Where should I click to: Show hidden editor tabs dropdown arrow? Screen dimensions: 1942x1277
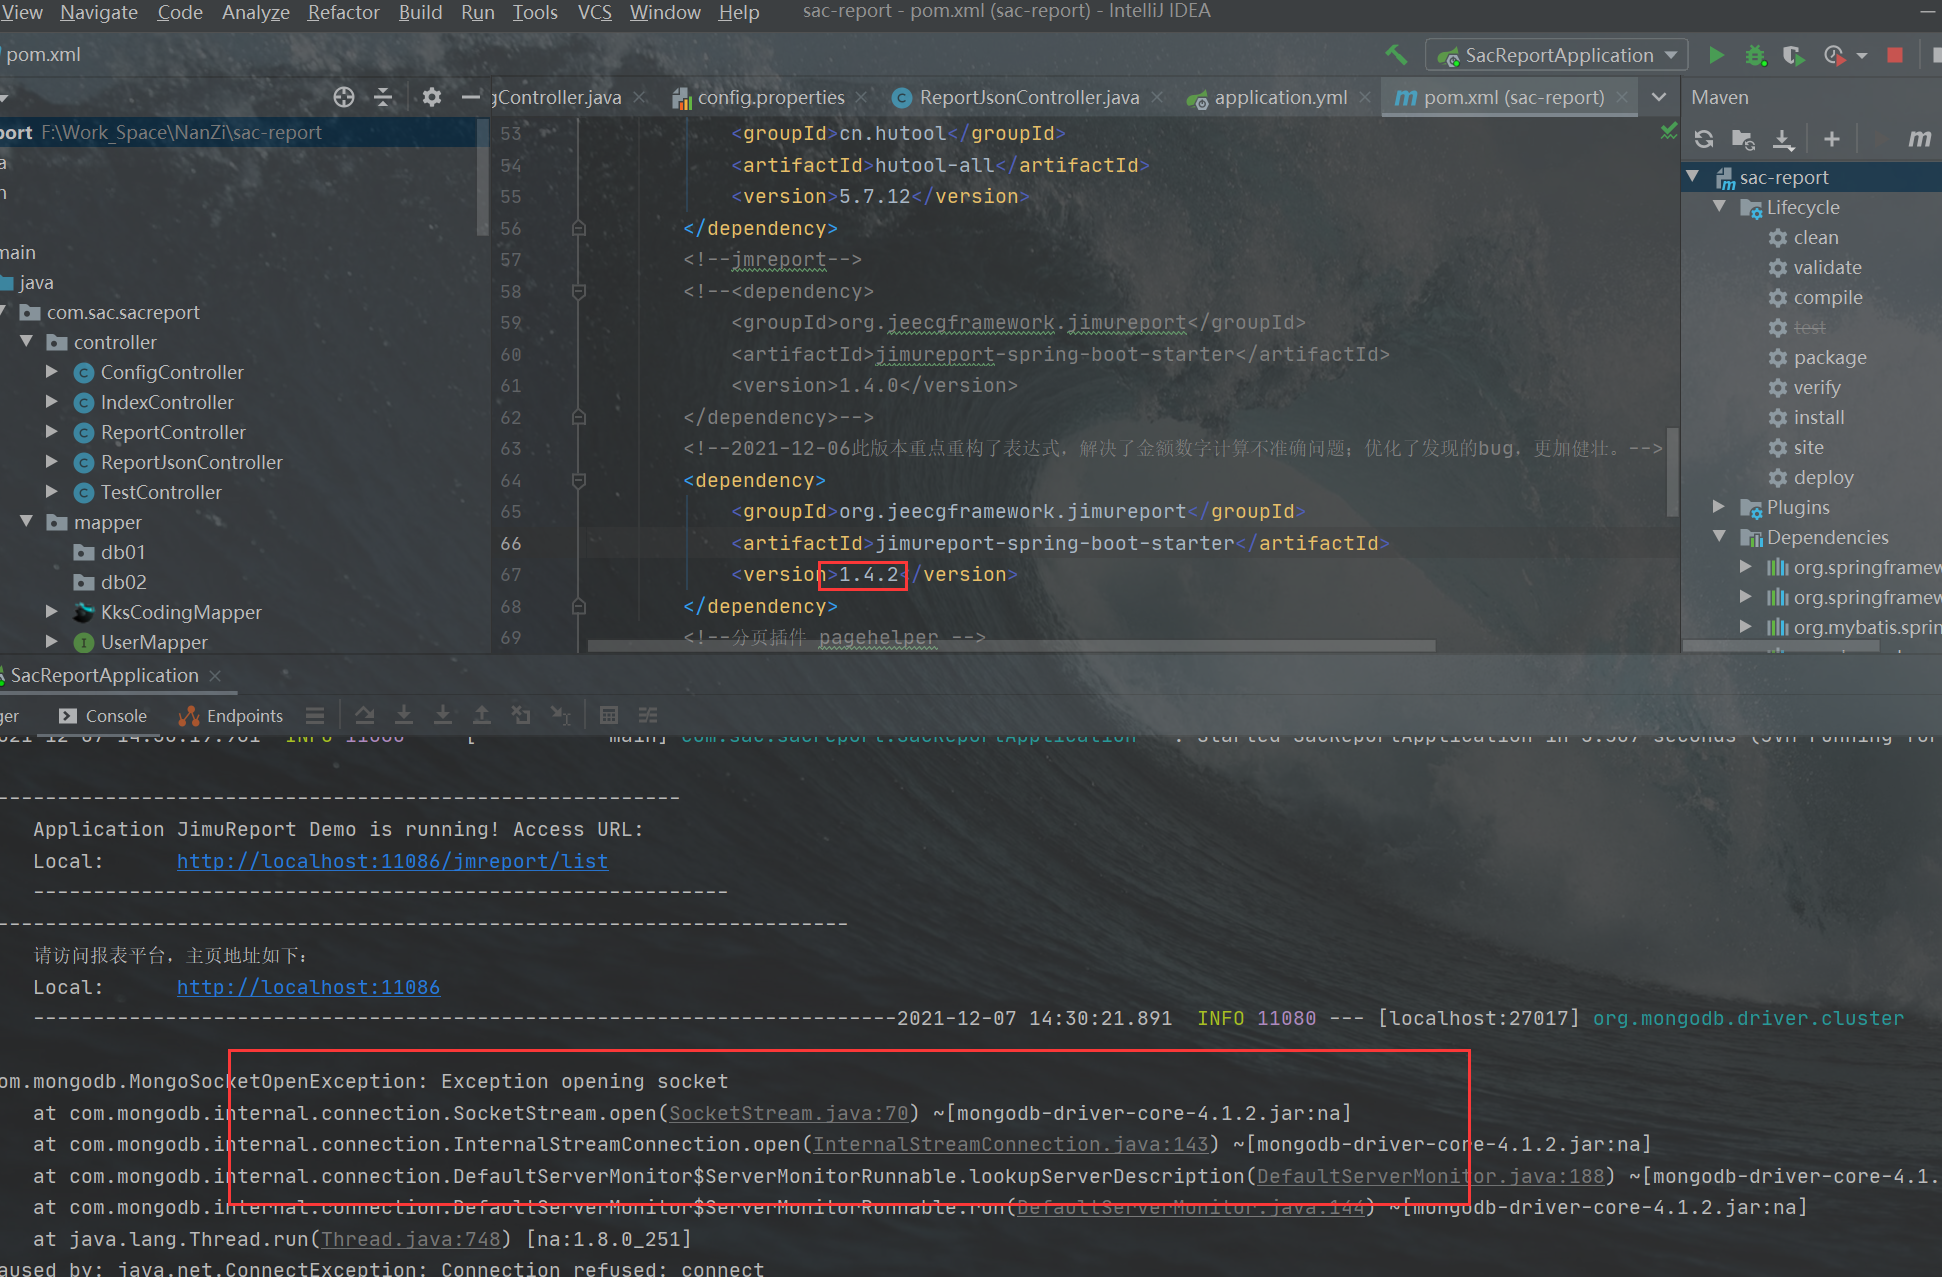(1658, 97)
